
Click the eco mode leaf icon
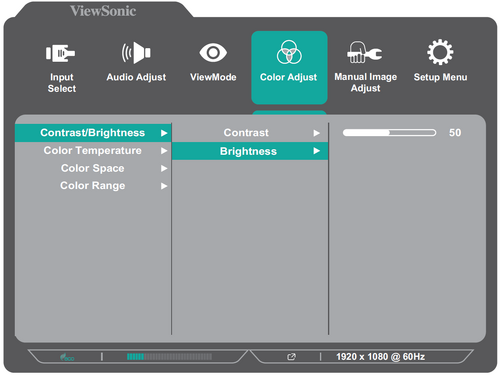click(x=67, y=357)
